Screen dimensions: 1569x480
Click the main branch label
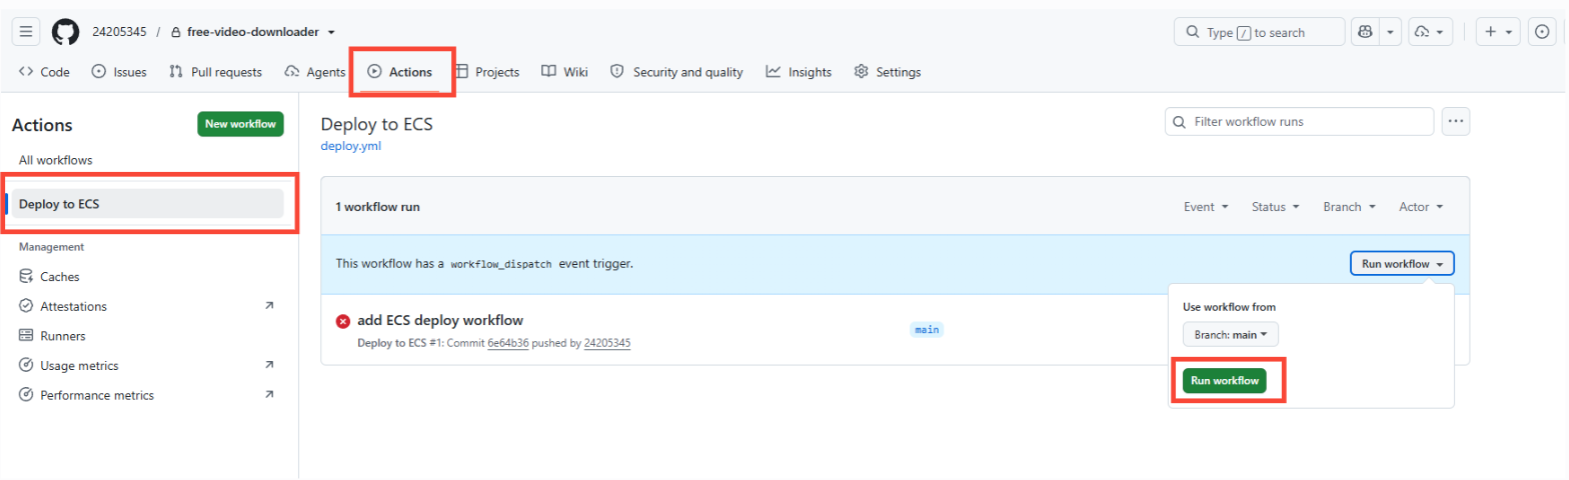(927, 330)
